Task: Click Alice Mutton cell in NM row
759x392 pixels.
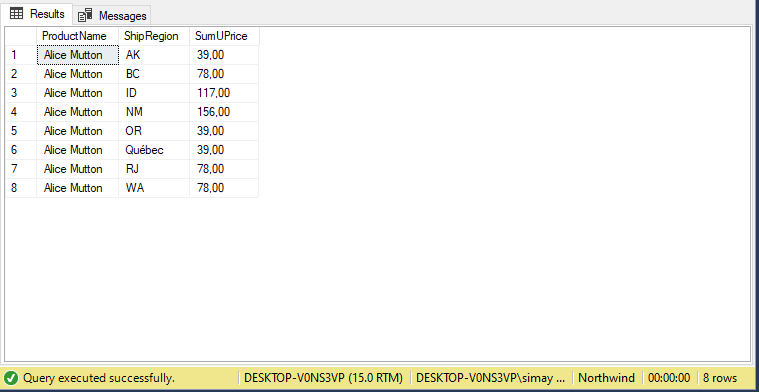Action: pos(77,112)
